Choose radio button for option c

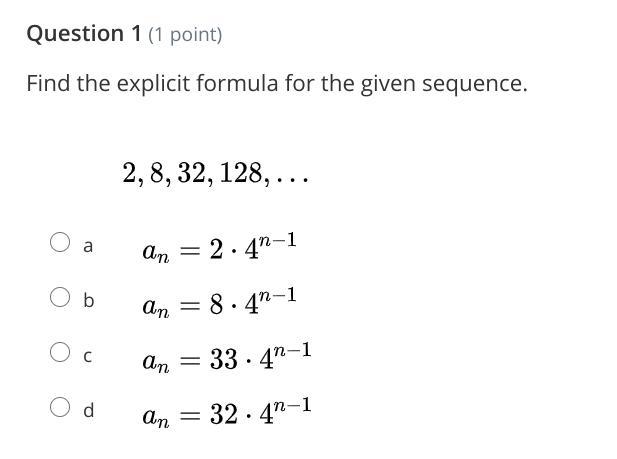tap(60, 352)
